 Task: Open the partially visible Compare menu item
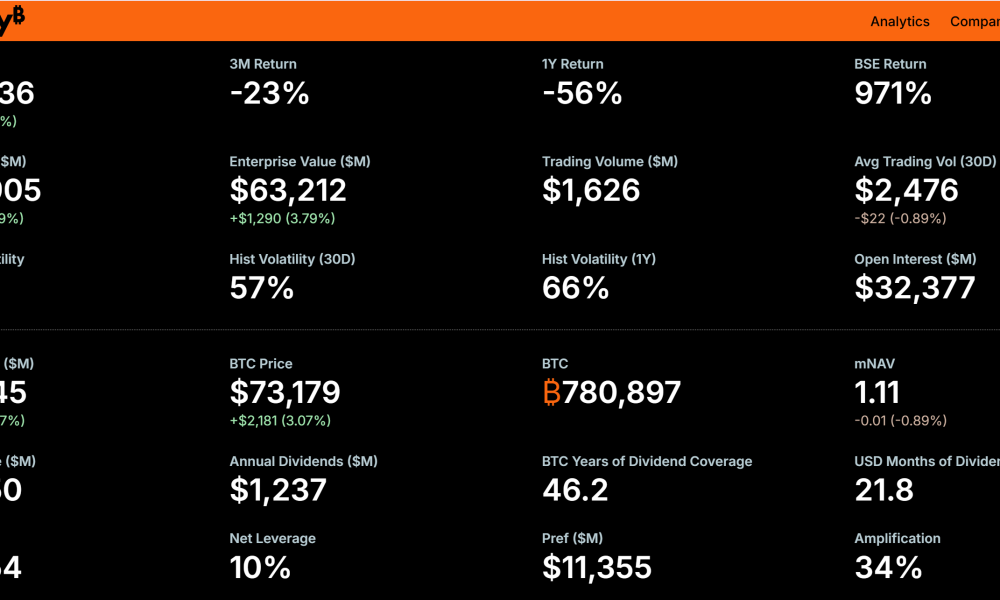coord(974,21)
